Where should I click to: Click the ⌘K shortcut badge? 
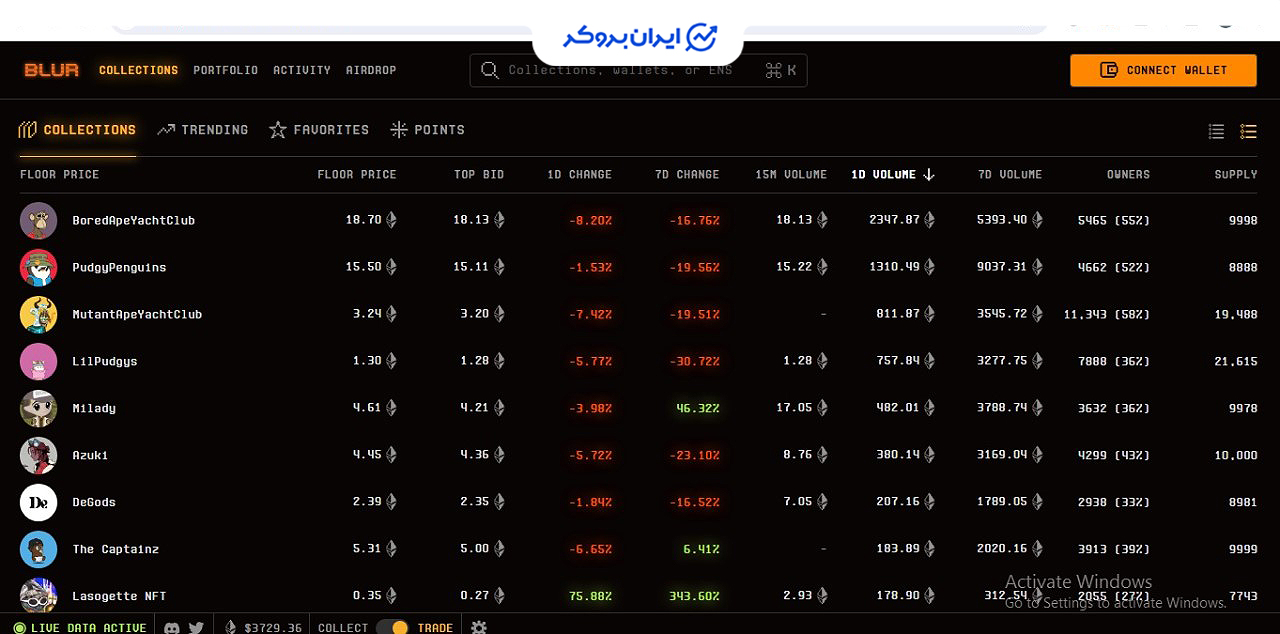780,70
